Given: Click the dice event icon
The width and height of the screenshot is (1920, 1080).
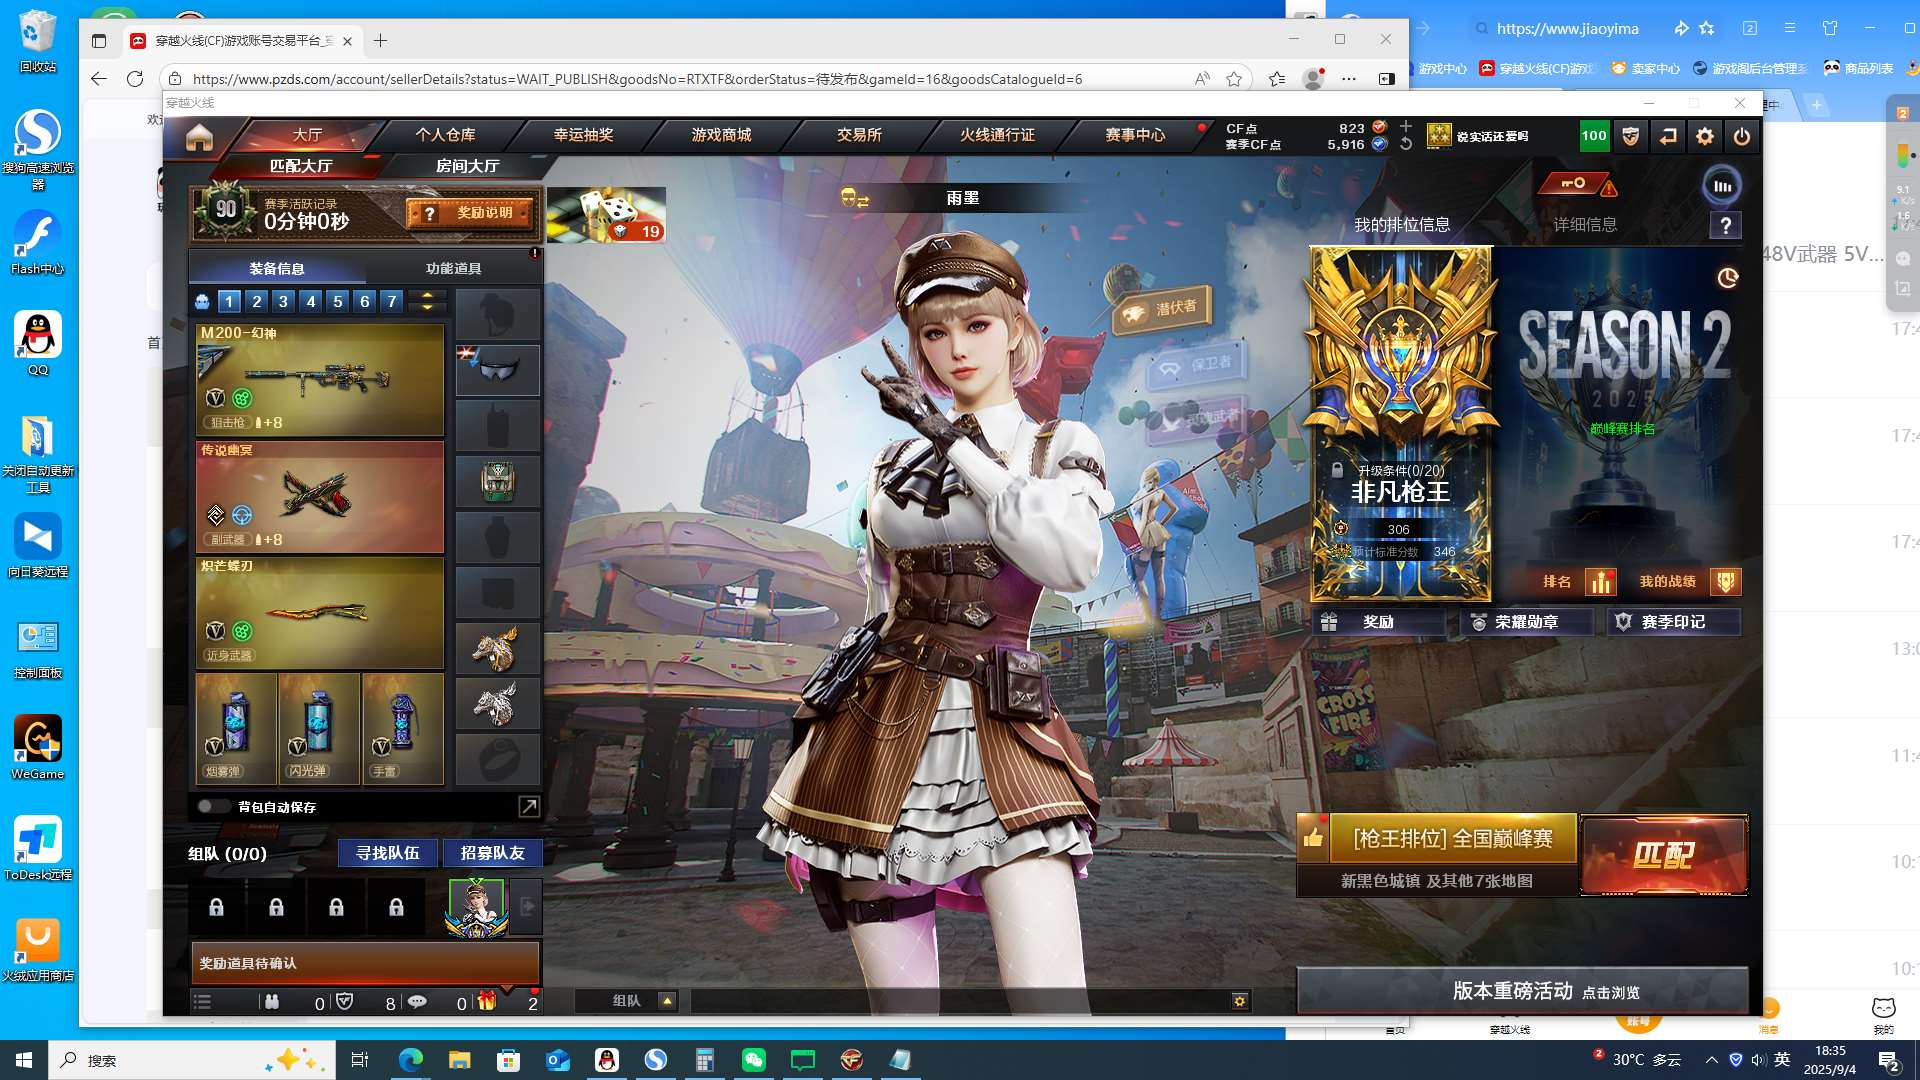Looking at the screenshot, I should point(606,214).
